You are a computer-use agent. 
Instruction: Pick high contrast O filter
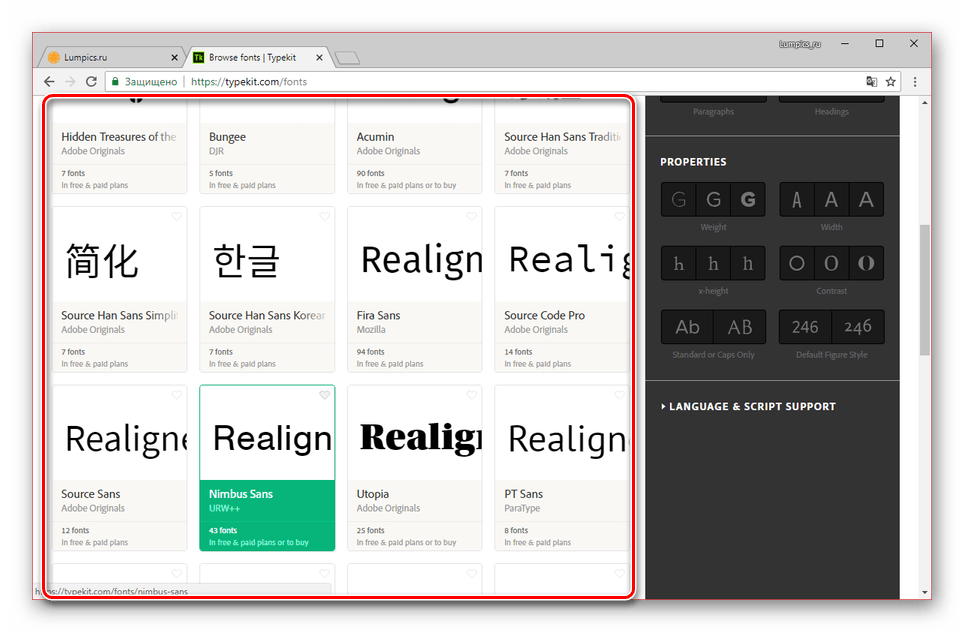click(x=866, y=263)
